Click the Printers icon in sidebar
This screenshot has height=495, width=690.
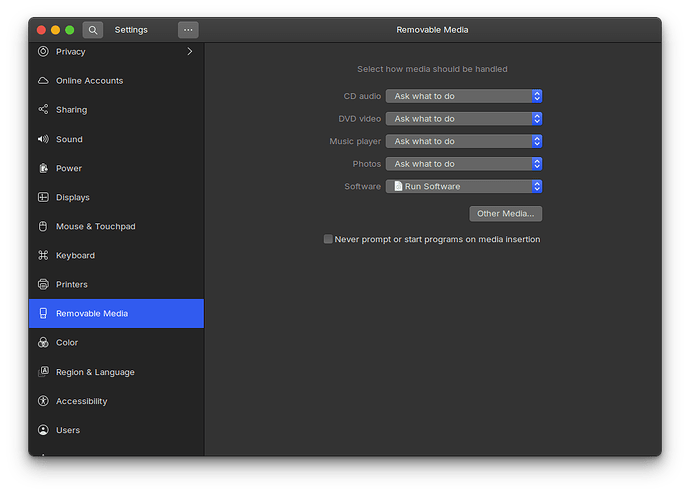[x=43, y=284]
